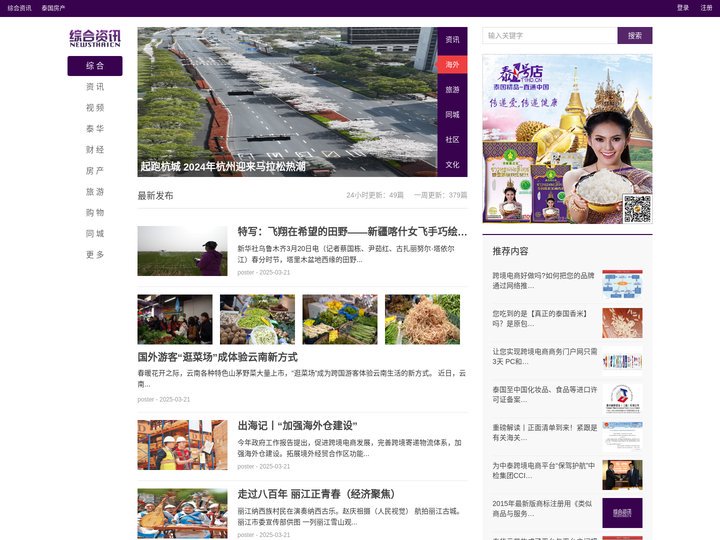Click 登录 in the top bar
The height and width of the screenshot is (540, 720).
(683, 8)
